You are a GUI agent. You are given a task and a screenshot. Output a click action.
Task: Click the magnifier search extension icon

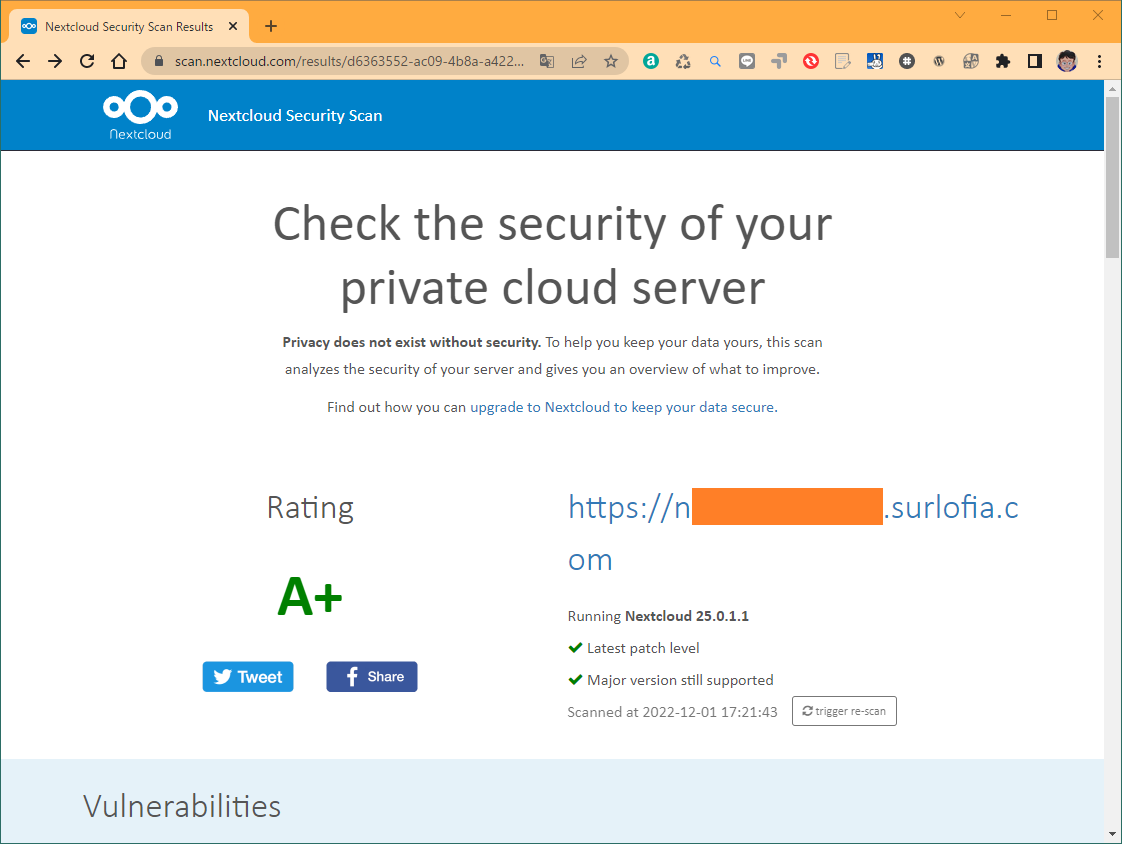click(x=714, y=61)
